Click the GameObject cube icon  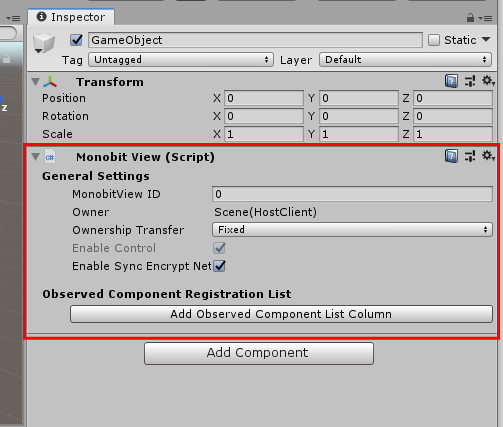coord(44,43)
